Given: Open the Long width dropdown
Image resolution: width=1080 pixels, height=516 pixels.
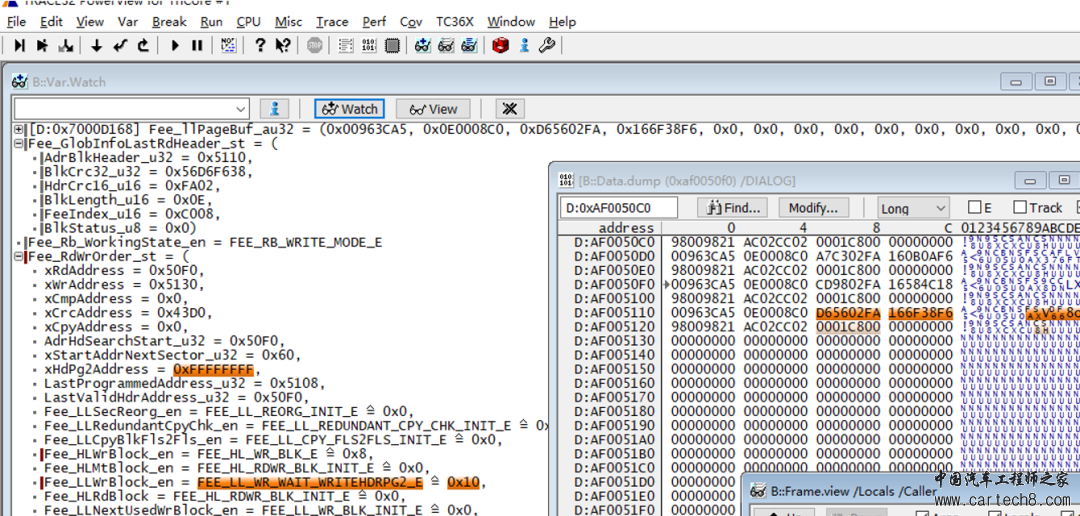Looking at the screenshot, I should point(914,208).
